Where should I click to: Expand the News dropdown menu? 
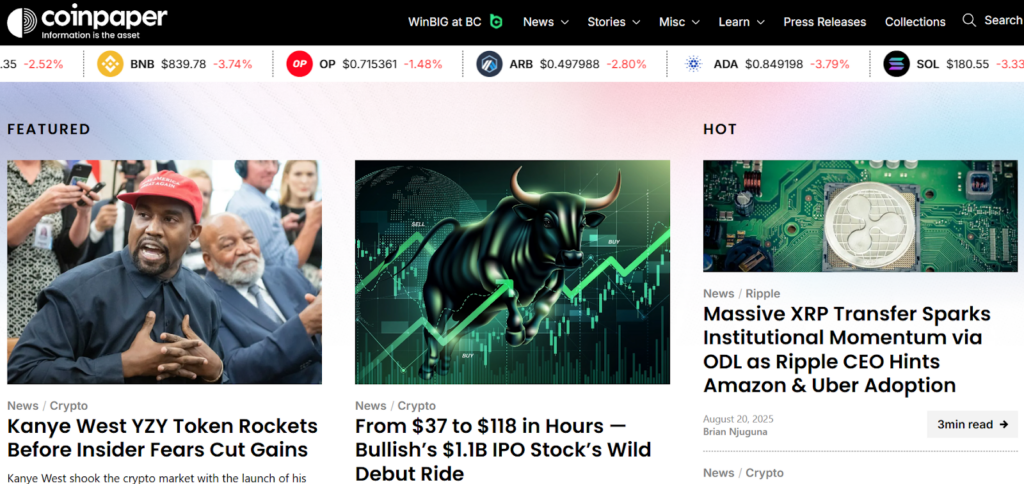(546, 22)
